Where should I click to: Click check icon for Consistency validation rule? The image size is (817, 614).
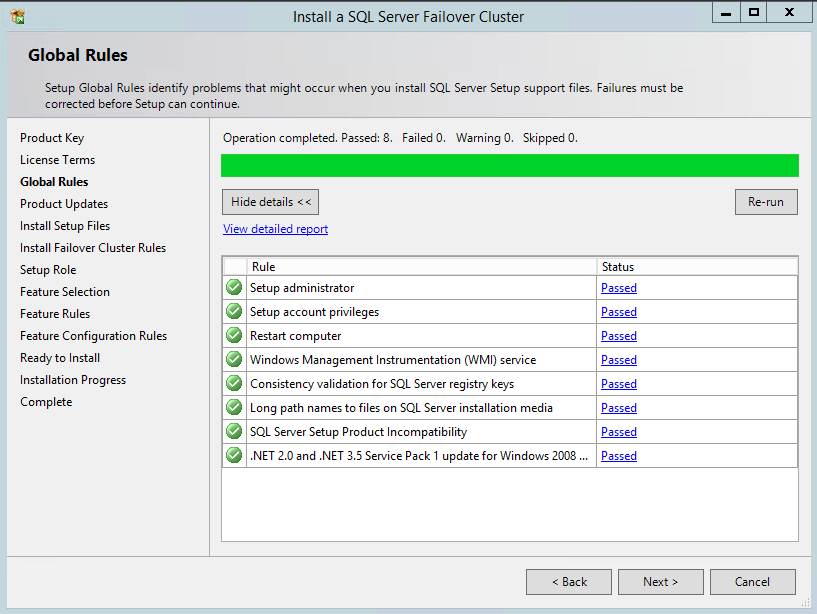tap(234, 384)
